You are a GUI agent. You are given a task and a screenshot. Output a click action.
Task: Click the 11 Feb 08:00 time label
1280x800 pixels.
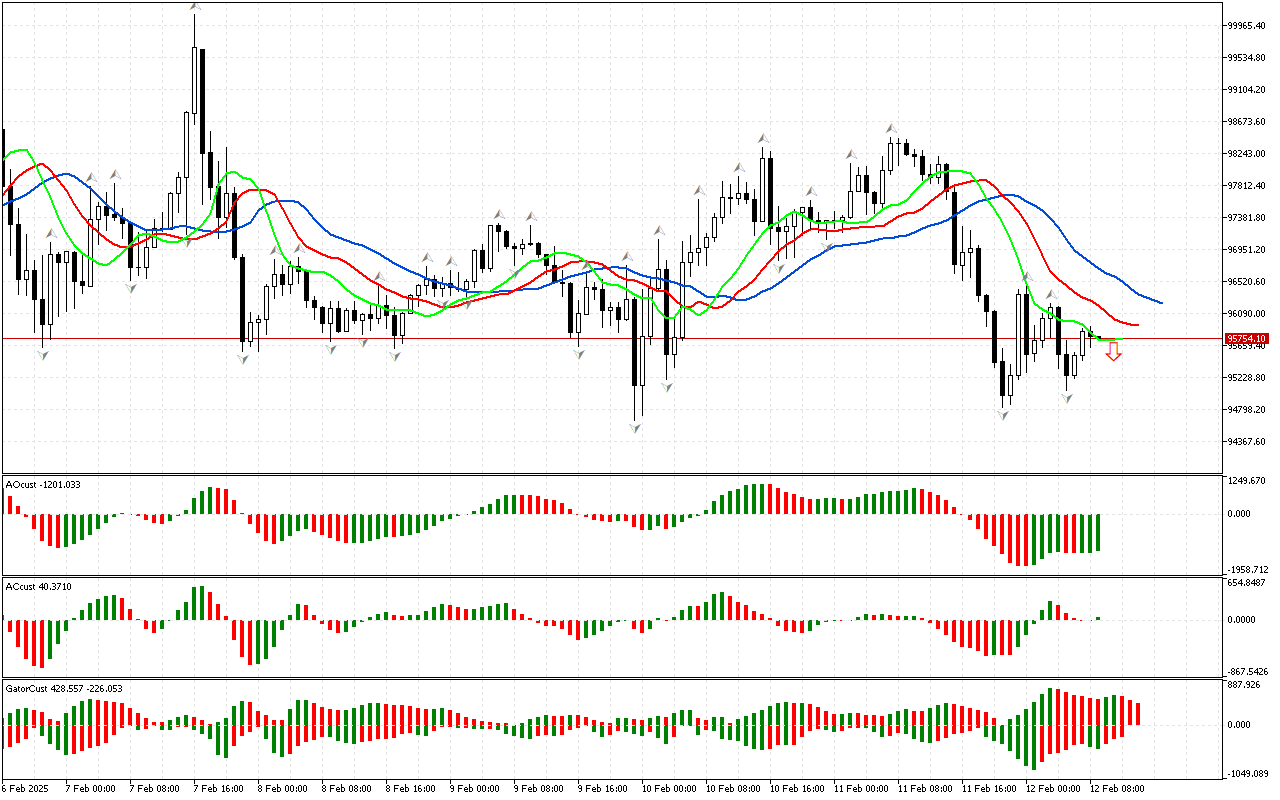[x=925, y=789]
